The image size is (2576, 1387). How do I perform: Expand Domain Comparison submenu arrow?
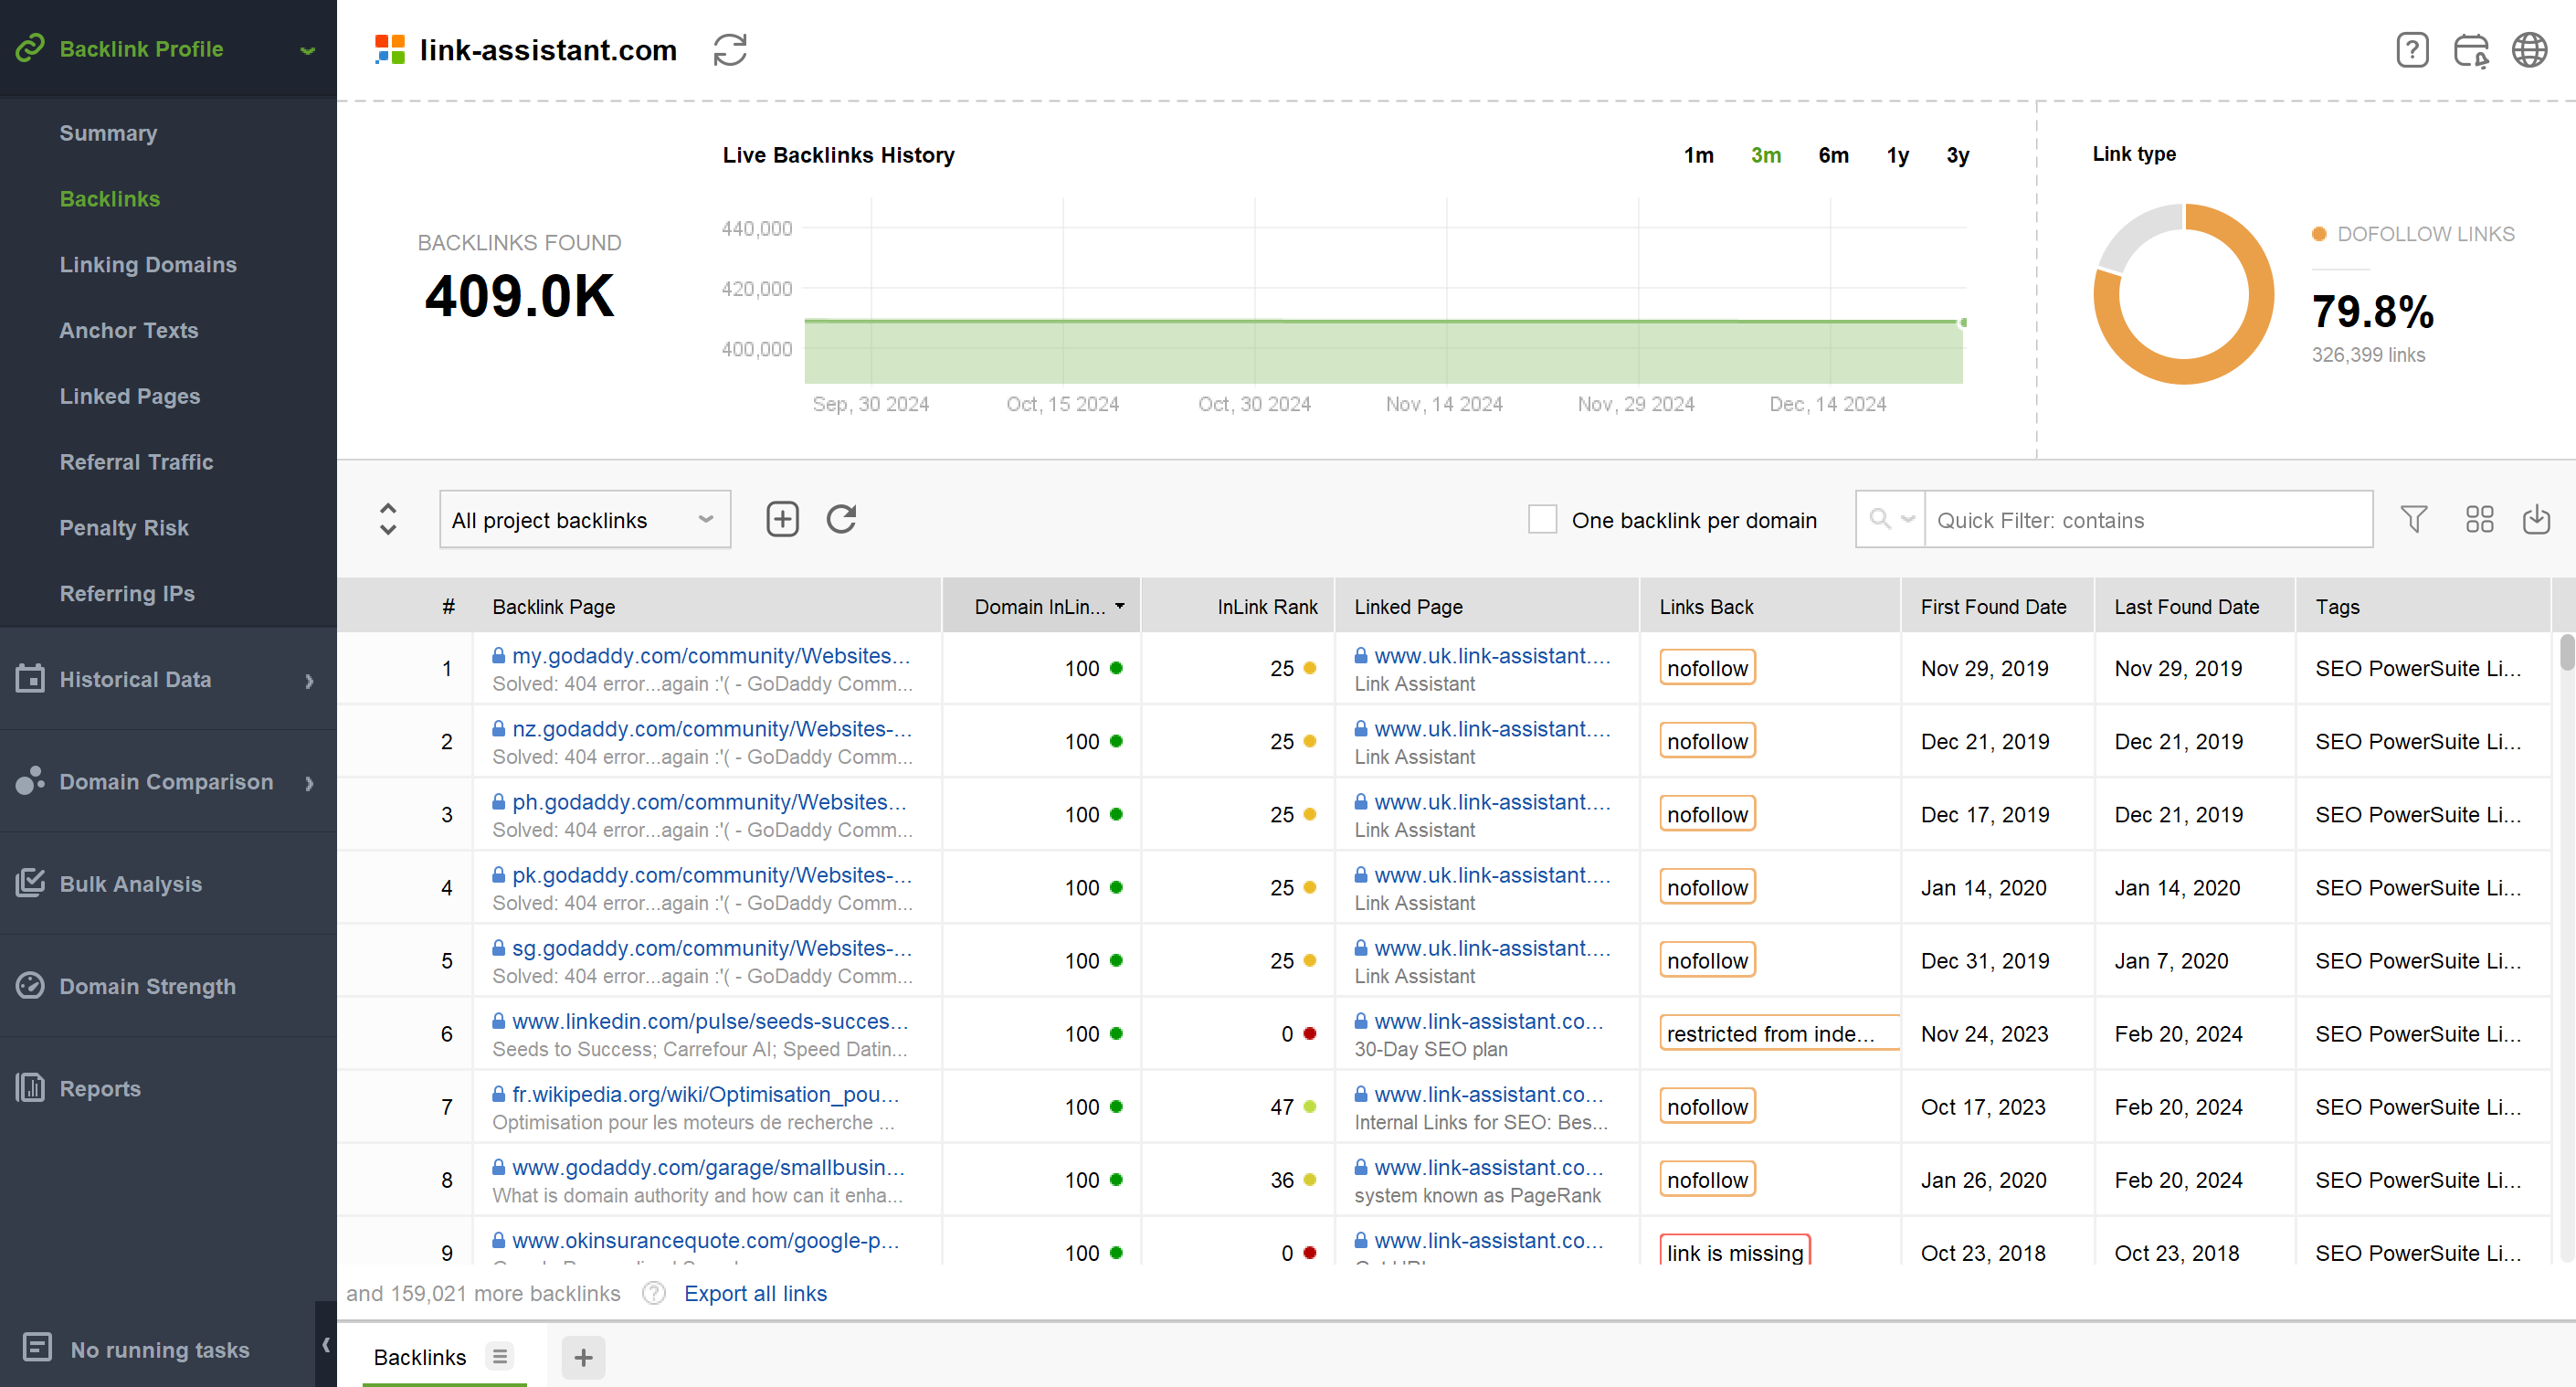tap(309, 782)
